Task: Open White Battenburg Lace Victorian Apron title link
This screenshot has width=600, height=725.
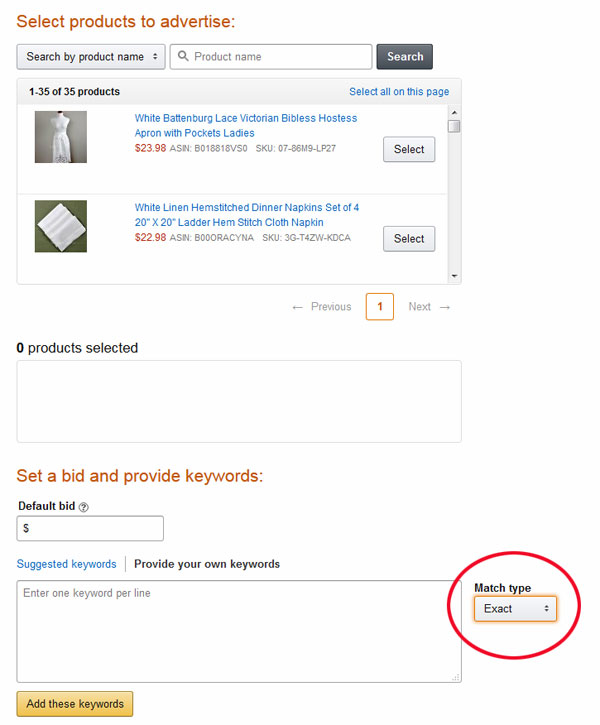Action: click(x=246, y=125)
